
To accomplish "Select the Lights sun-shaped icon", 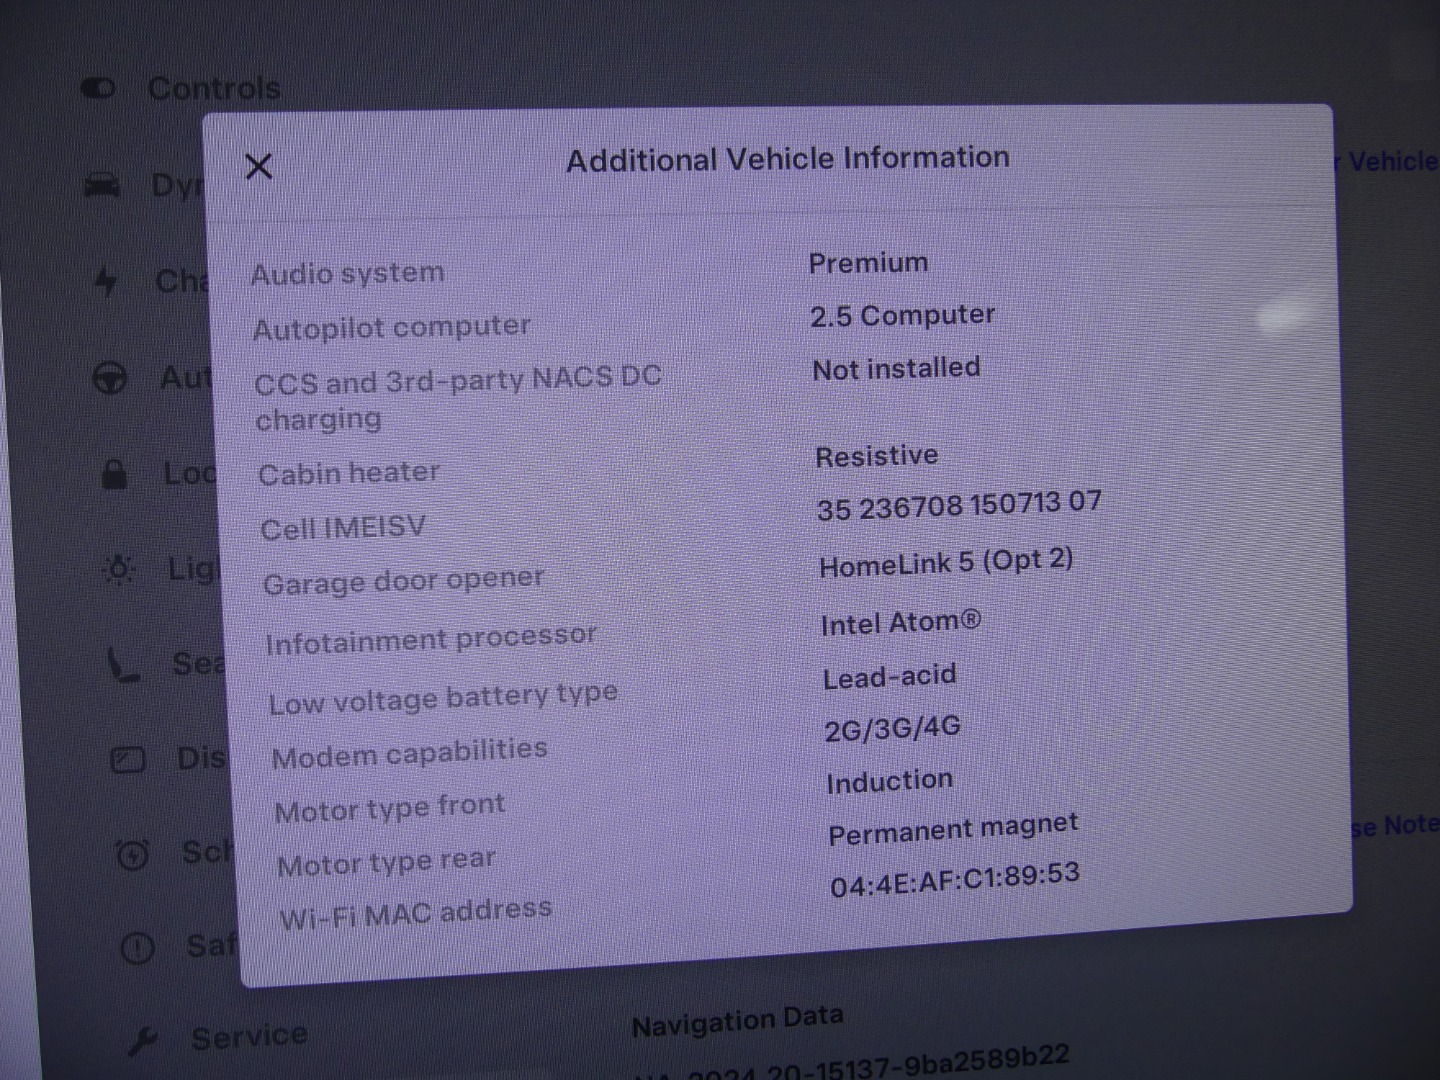I will tap(119, 569).
